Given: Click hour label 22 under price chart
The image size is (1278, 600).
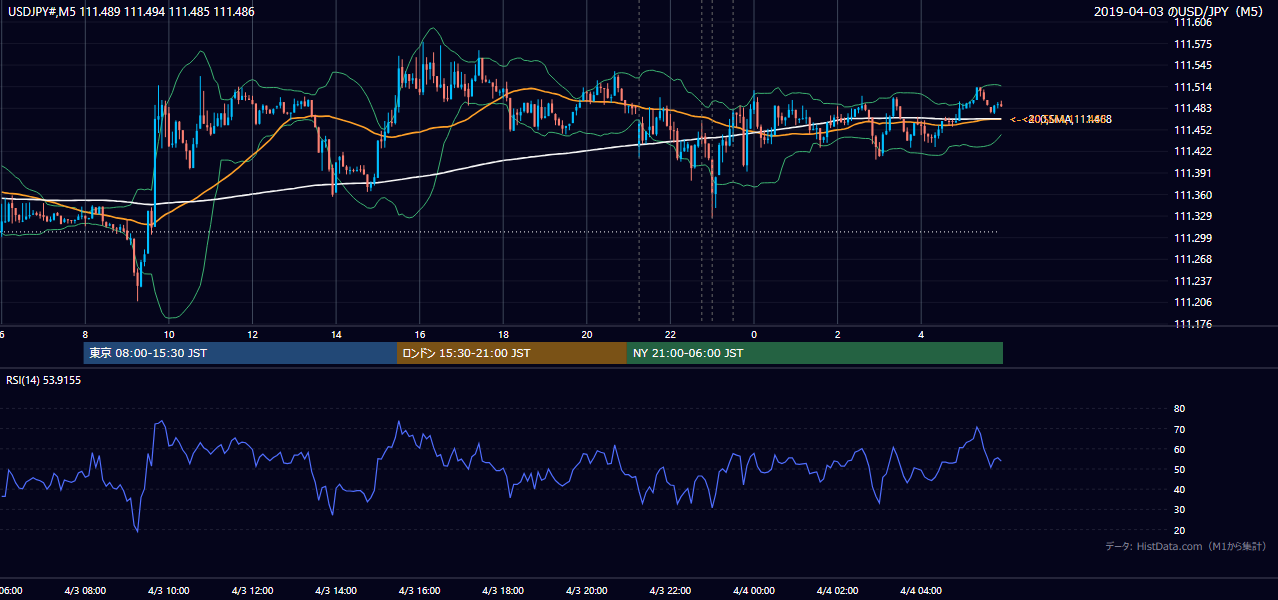Looking at the screenshot, I should [x=671, y=334].
